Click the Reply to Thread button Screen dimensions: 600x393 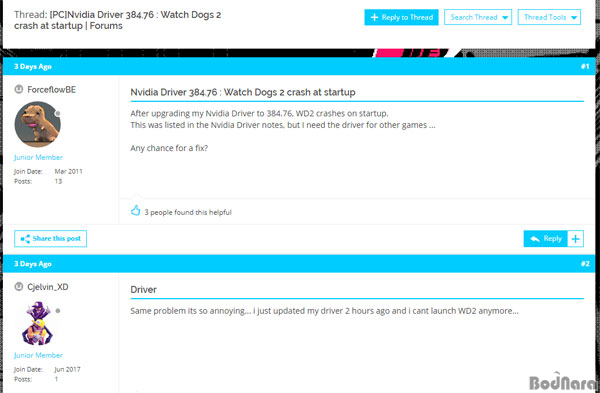click(x=401, y=17)
